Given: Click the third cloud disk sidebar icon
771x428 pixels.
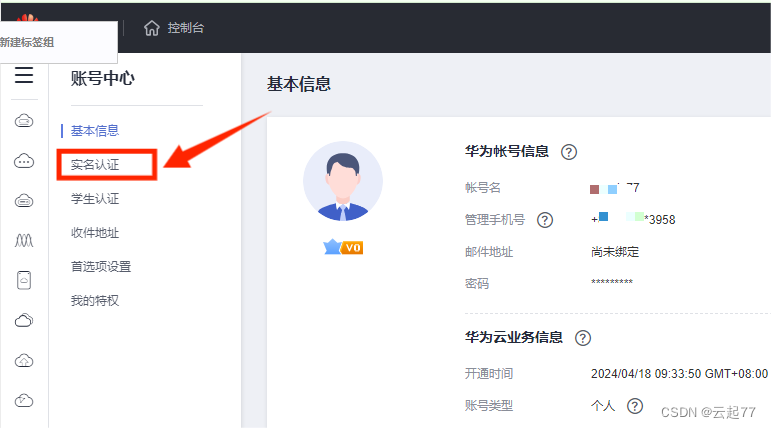Looking at the screenshot, I should click(x=24, y=201).
